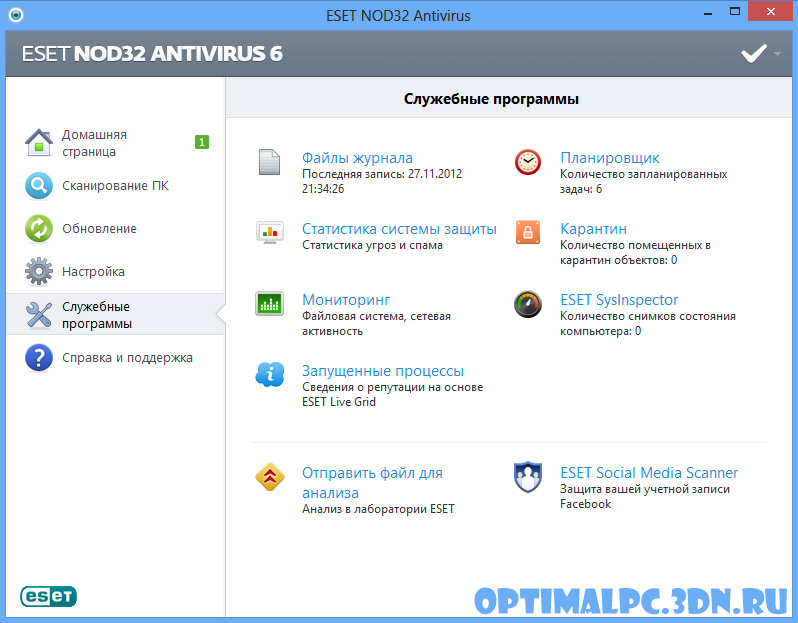Click the blue info cloud processes icon

click(270, 375)
